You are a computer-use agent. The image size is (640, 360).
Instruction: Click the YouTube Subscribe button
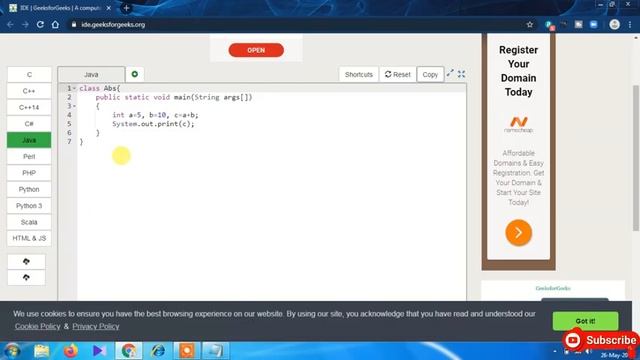pyautogui.click(x=601, y=340)
